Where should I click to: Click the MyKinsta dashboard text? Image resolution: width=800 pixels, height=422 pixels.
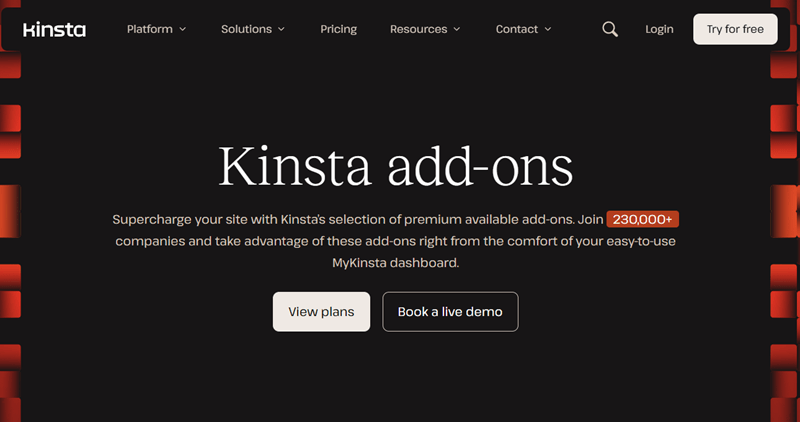396,263
